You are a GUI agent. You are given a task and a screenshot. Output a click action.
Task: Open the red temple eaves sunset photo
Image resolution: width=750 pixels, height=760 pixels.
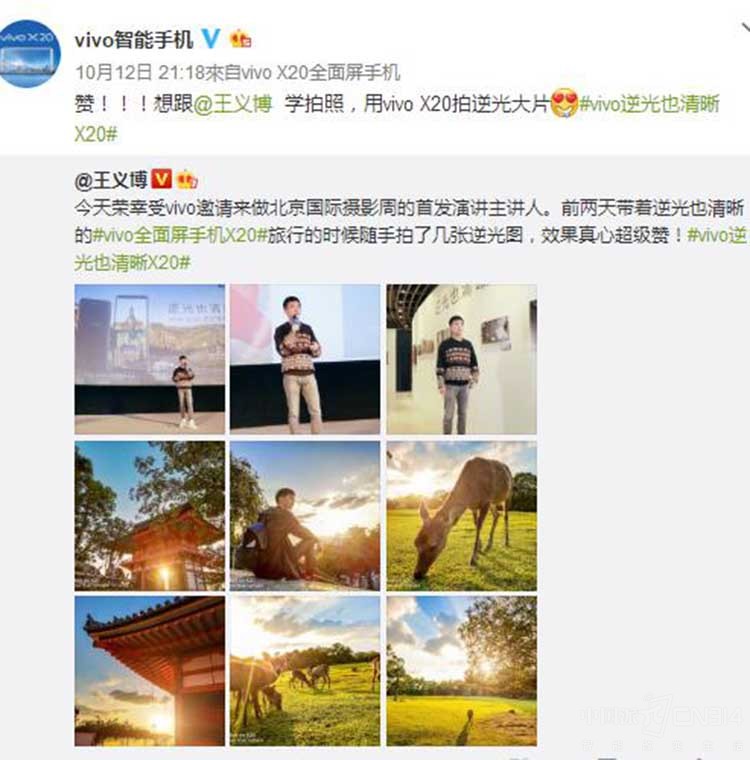click(150, 671)
